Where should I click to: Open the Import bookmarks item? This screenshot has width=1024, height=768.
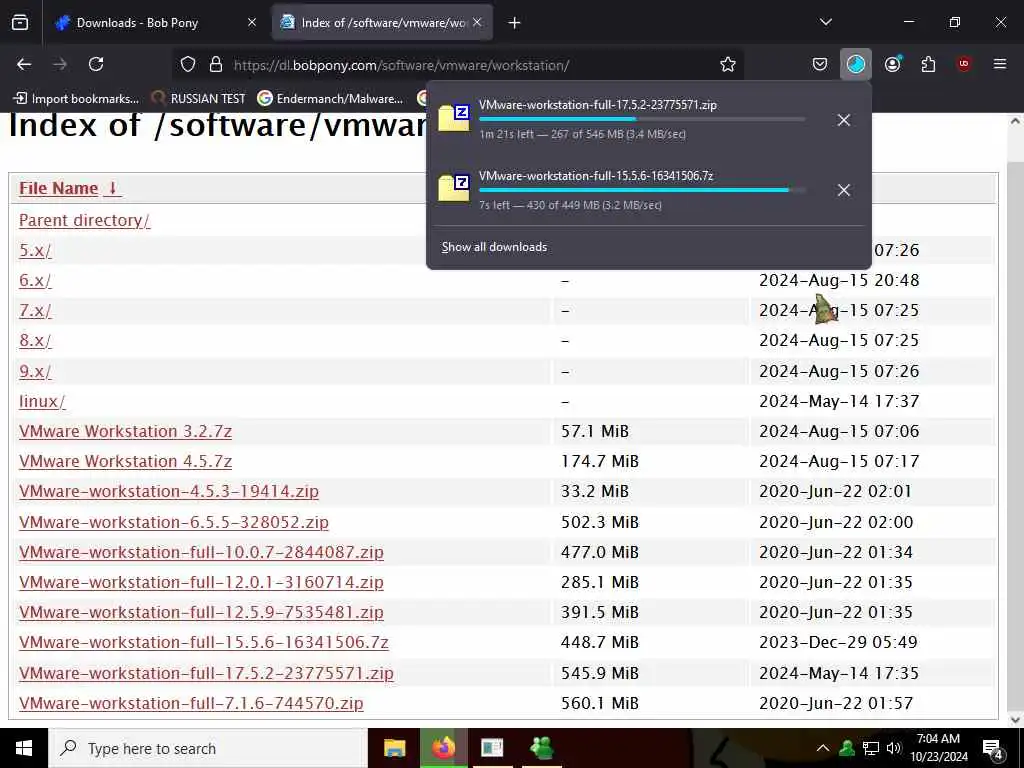point(76,99)
